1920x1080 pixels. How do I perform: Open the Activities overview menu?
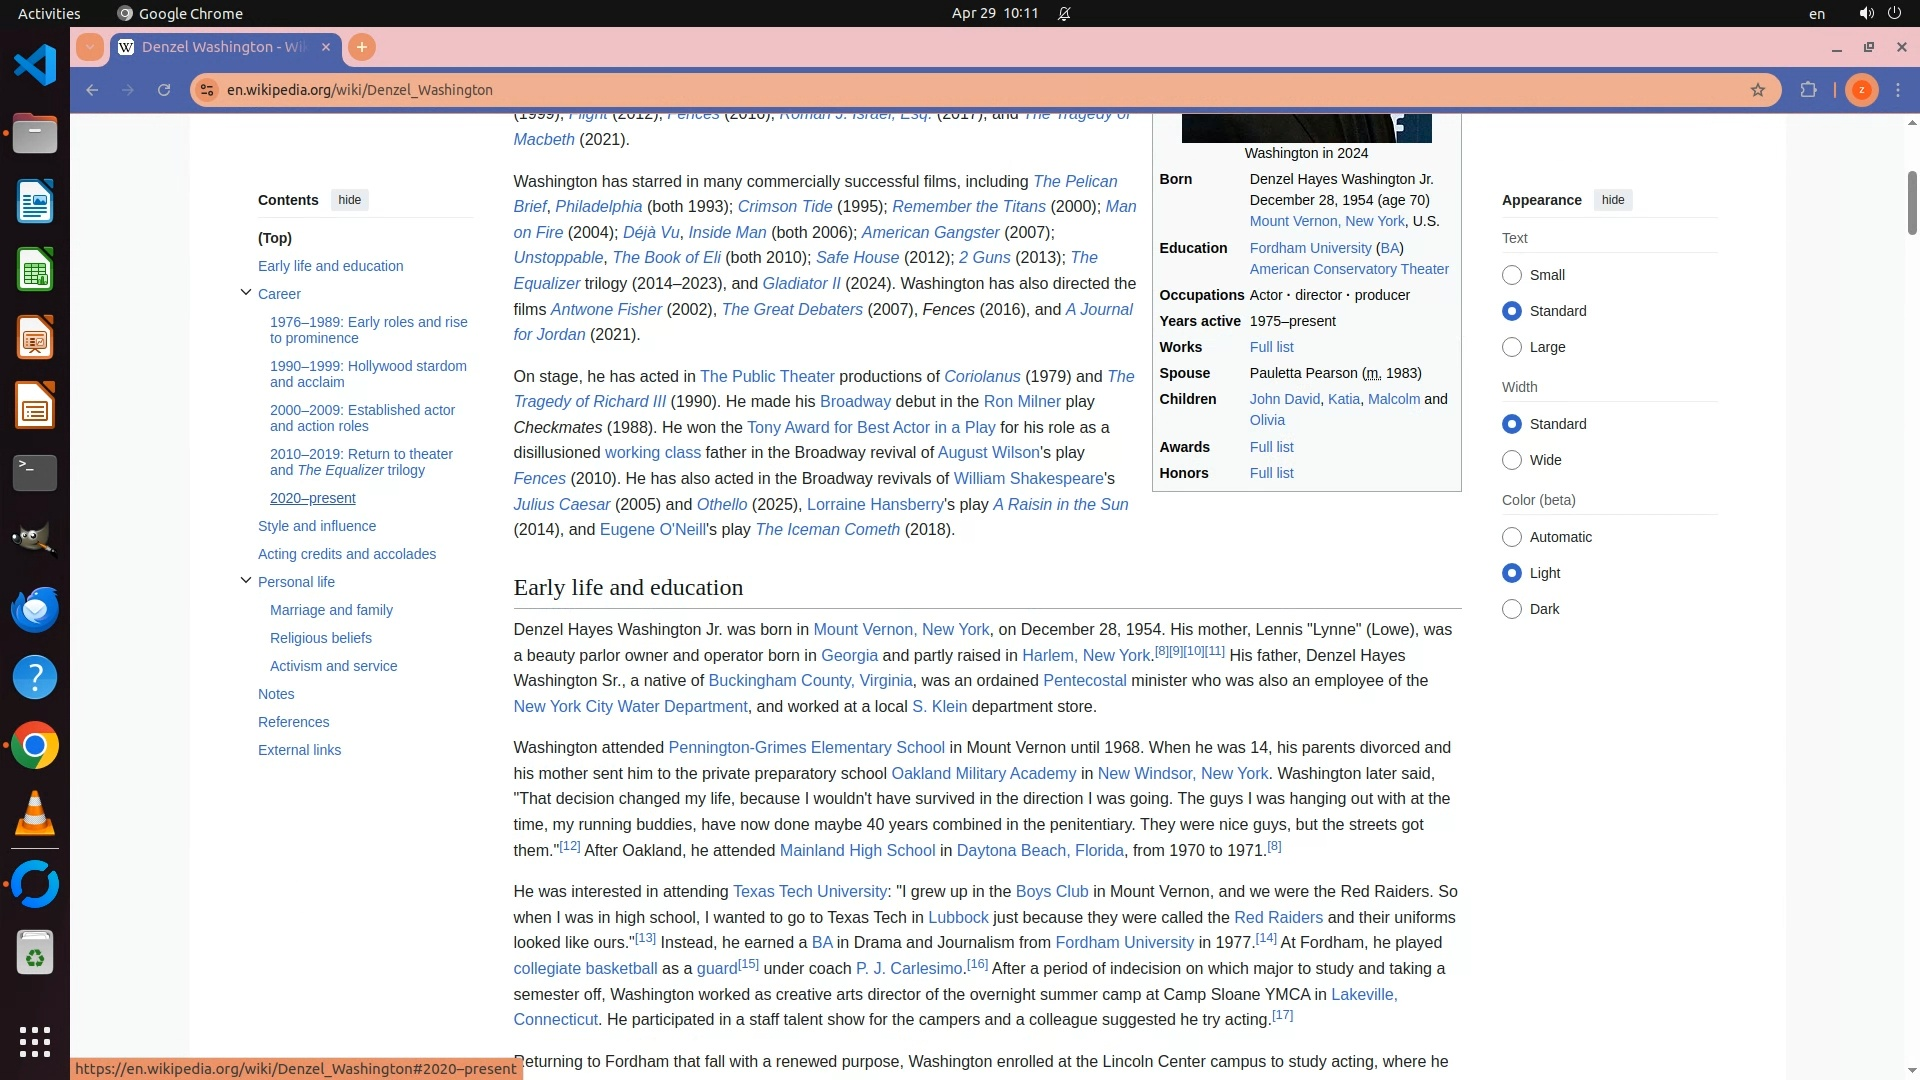click(x=49, y=13)
